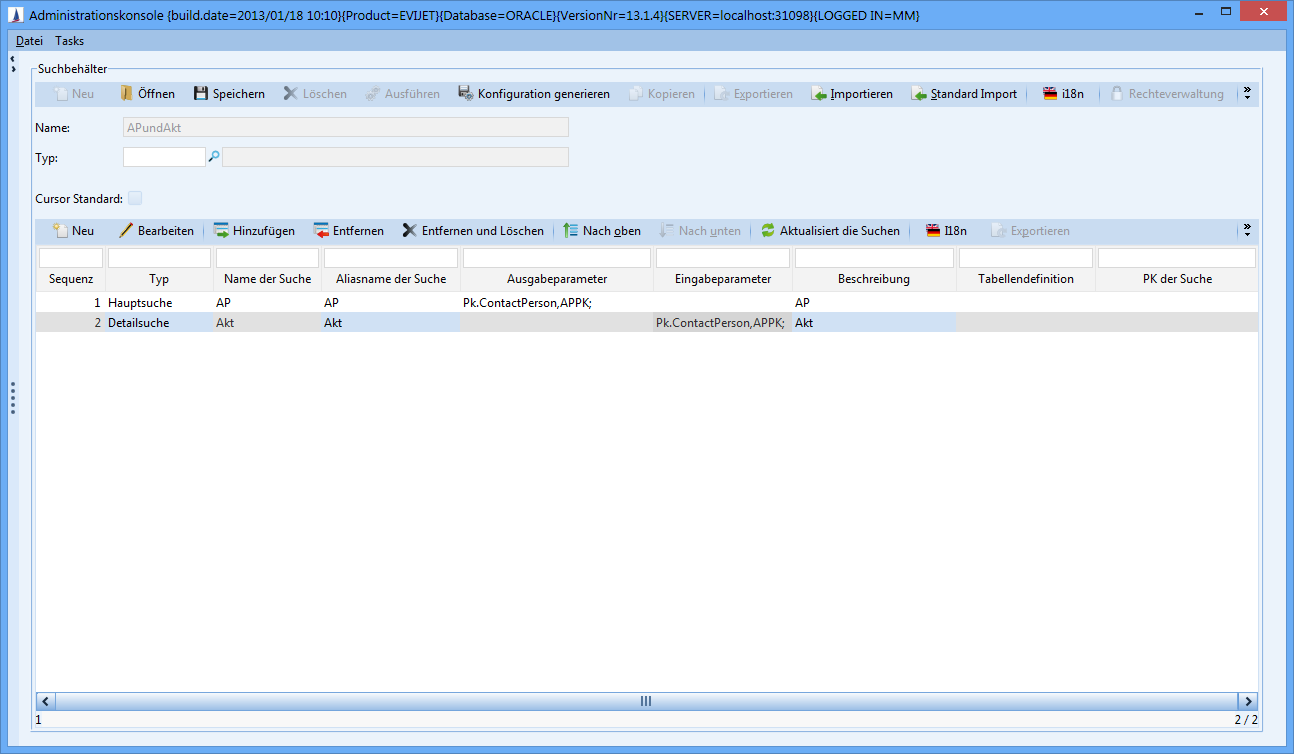The image size is (1294, 754).
Task: Open i18n German flag in top toolbar
Action: 1050,94
